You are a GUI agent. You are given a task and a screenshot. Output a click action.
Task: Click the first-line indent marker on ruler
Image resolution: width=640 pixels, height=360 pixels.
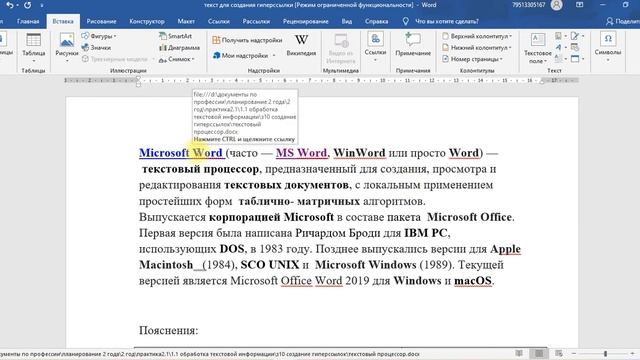(x=138, y=78)
